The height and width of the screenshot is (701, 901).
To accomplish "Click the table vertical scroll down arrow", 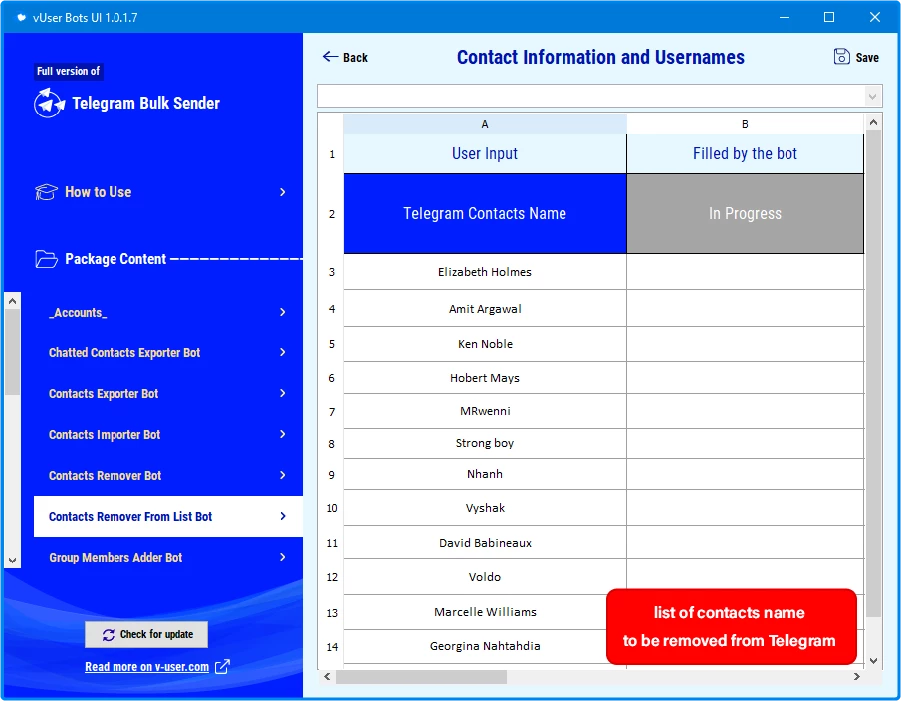I will (x=873, y=661).
